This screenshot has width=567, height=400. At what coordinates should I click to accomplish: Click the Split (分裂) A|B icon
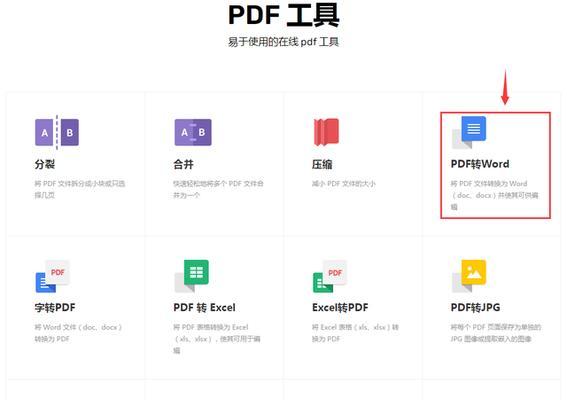coord(57,132)
